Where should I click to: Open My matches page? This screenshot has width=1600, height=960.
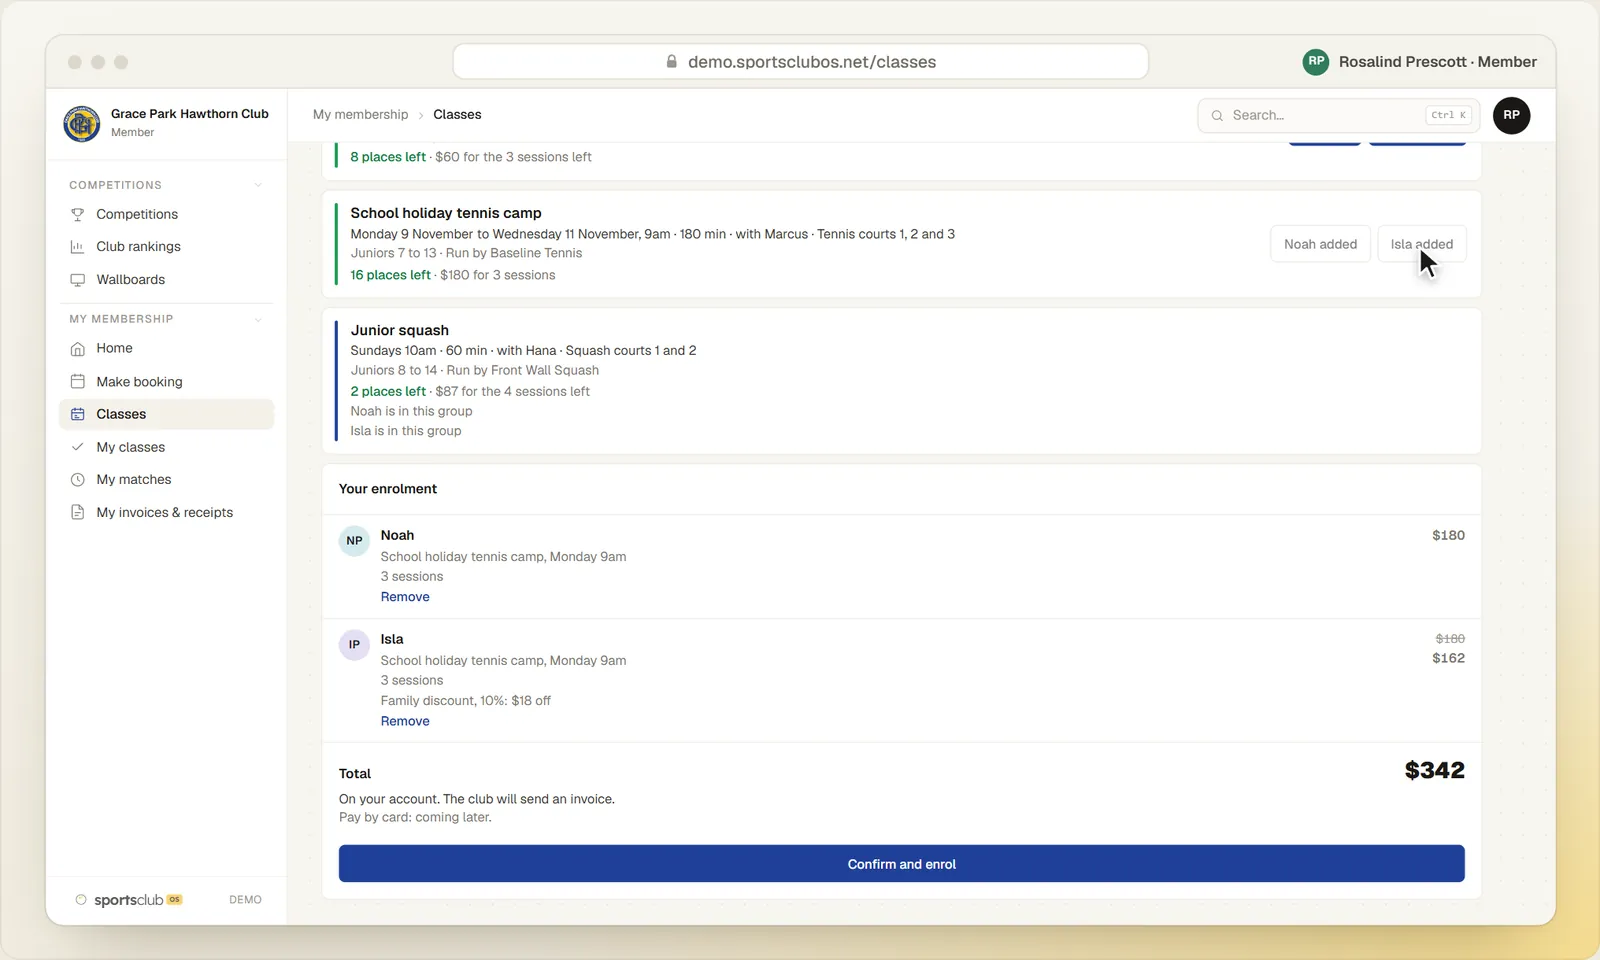click(x=166, y=480)
